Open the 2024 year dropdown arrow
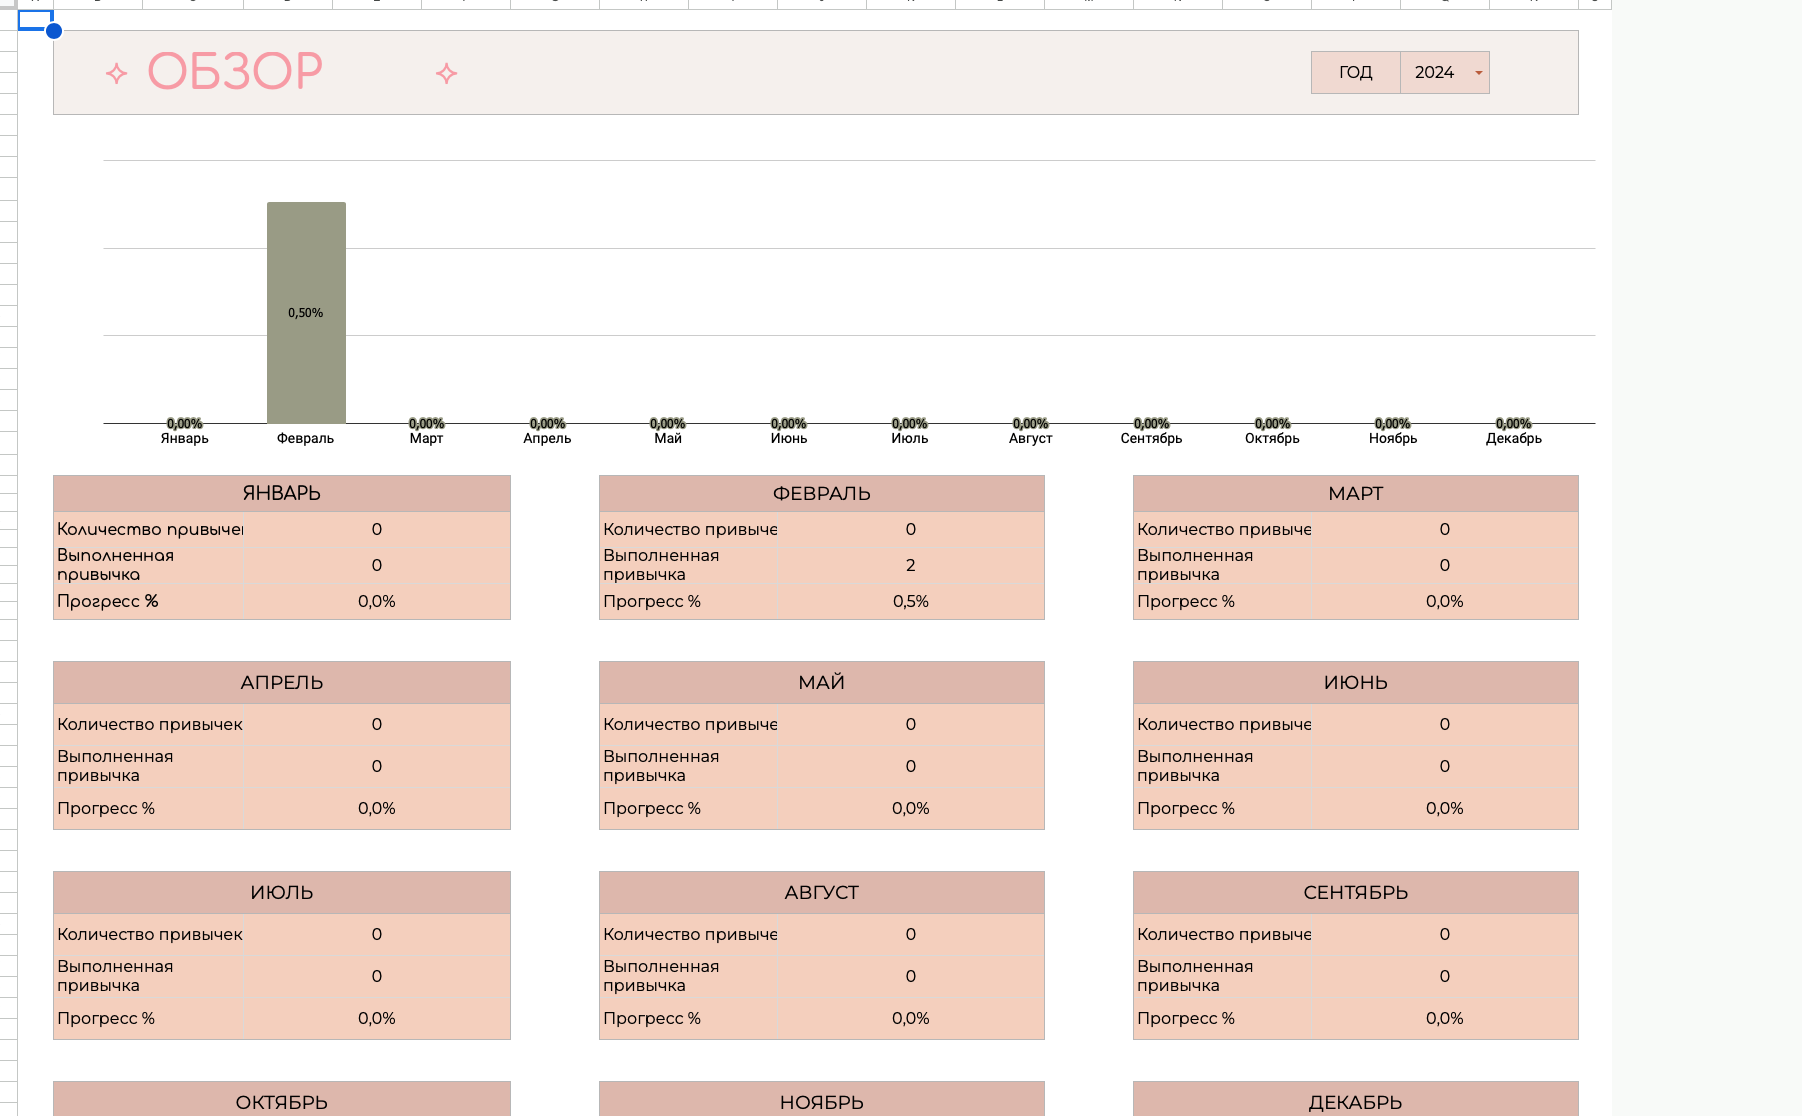Viewport: 1802px width, 1116px height. pyautogui.click(x=1478, y=73)
